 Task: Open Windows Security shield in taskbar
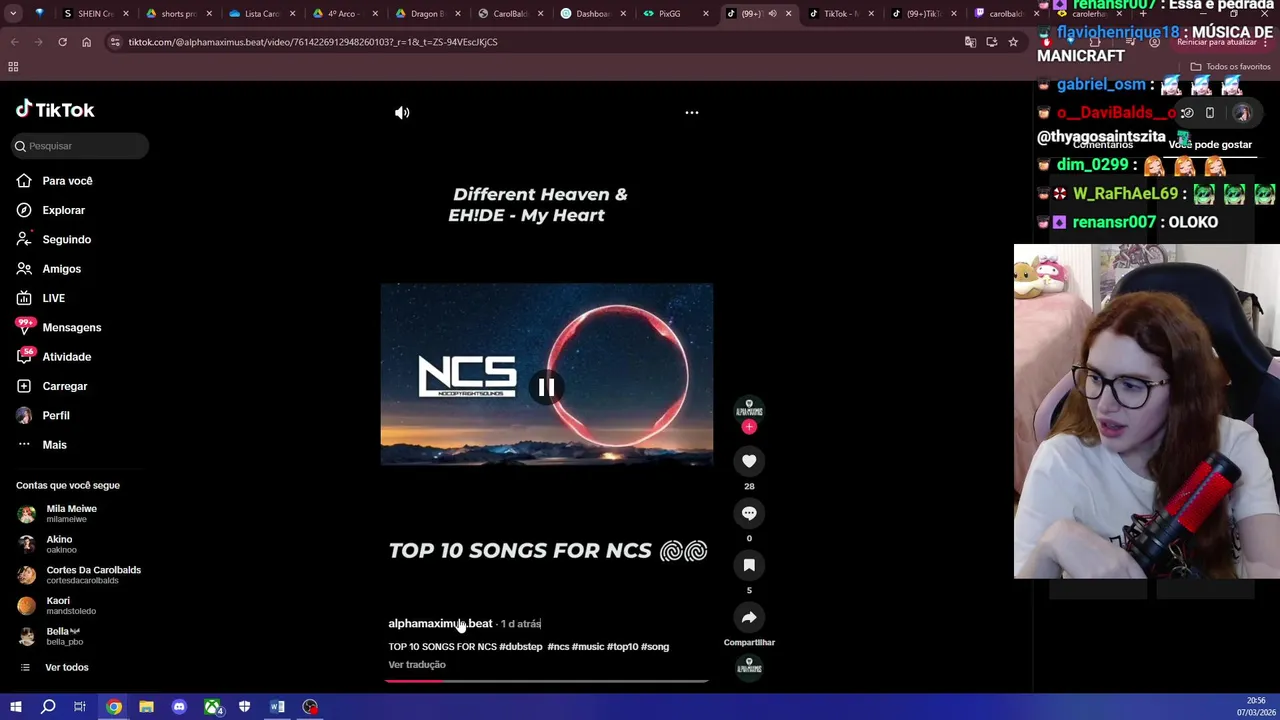(245, 707)
